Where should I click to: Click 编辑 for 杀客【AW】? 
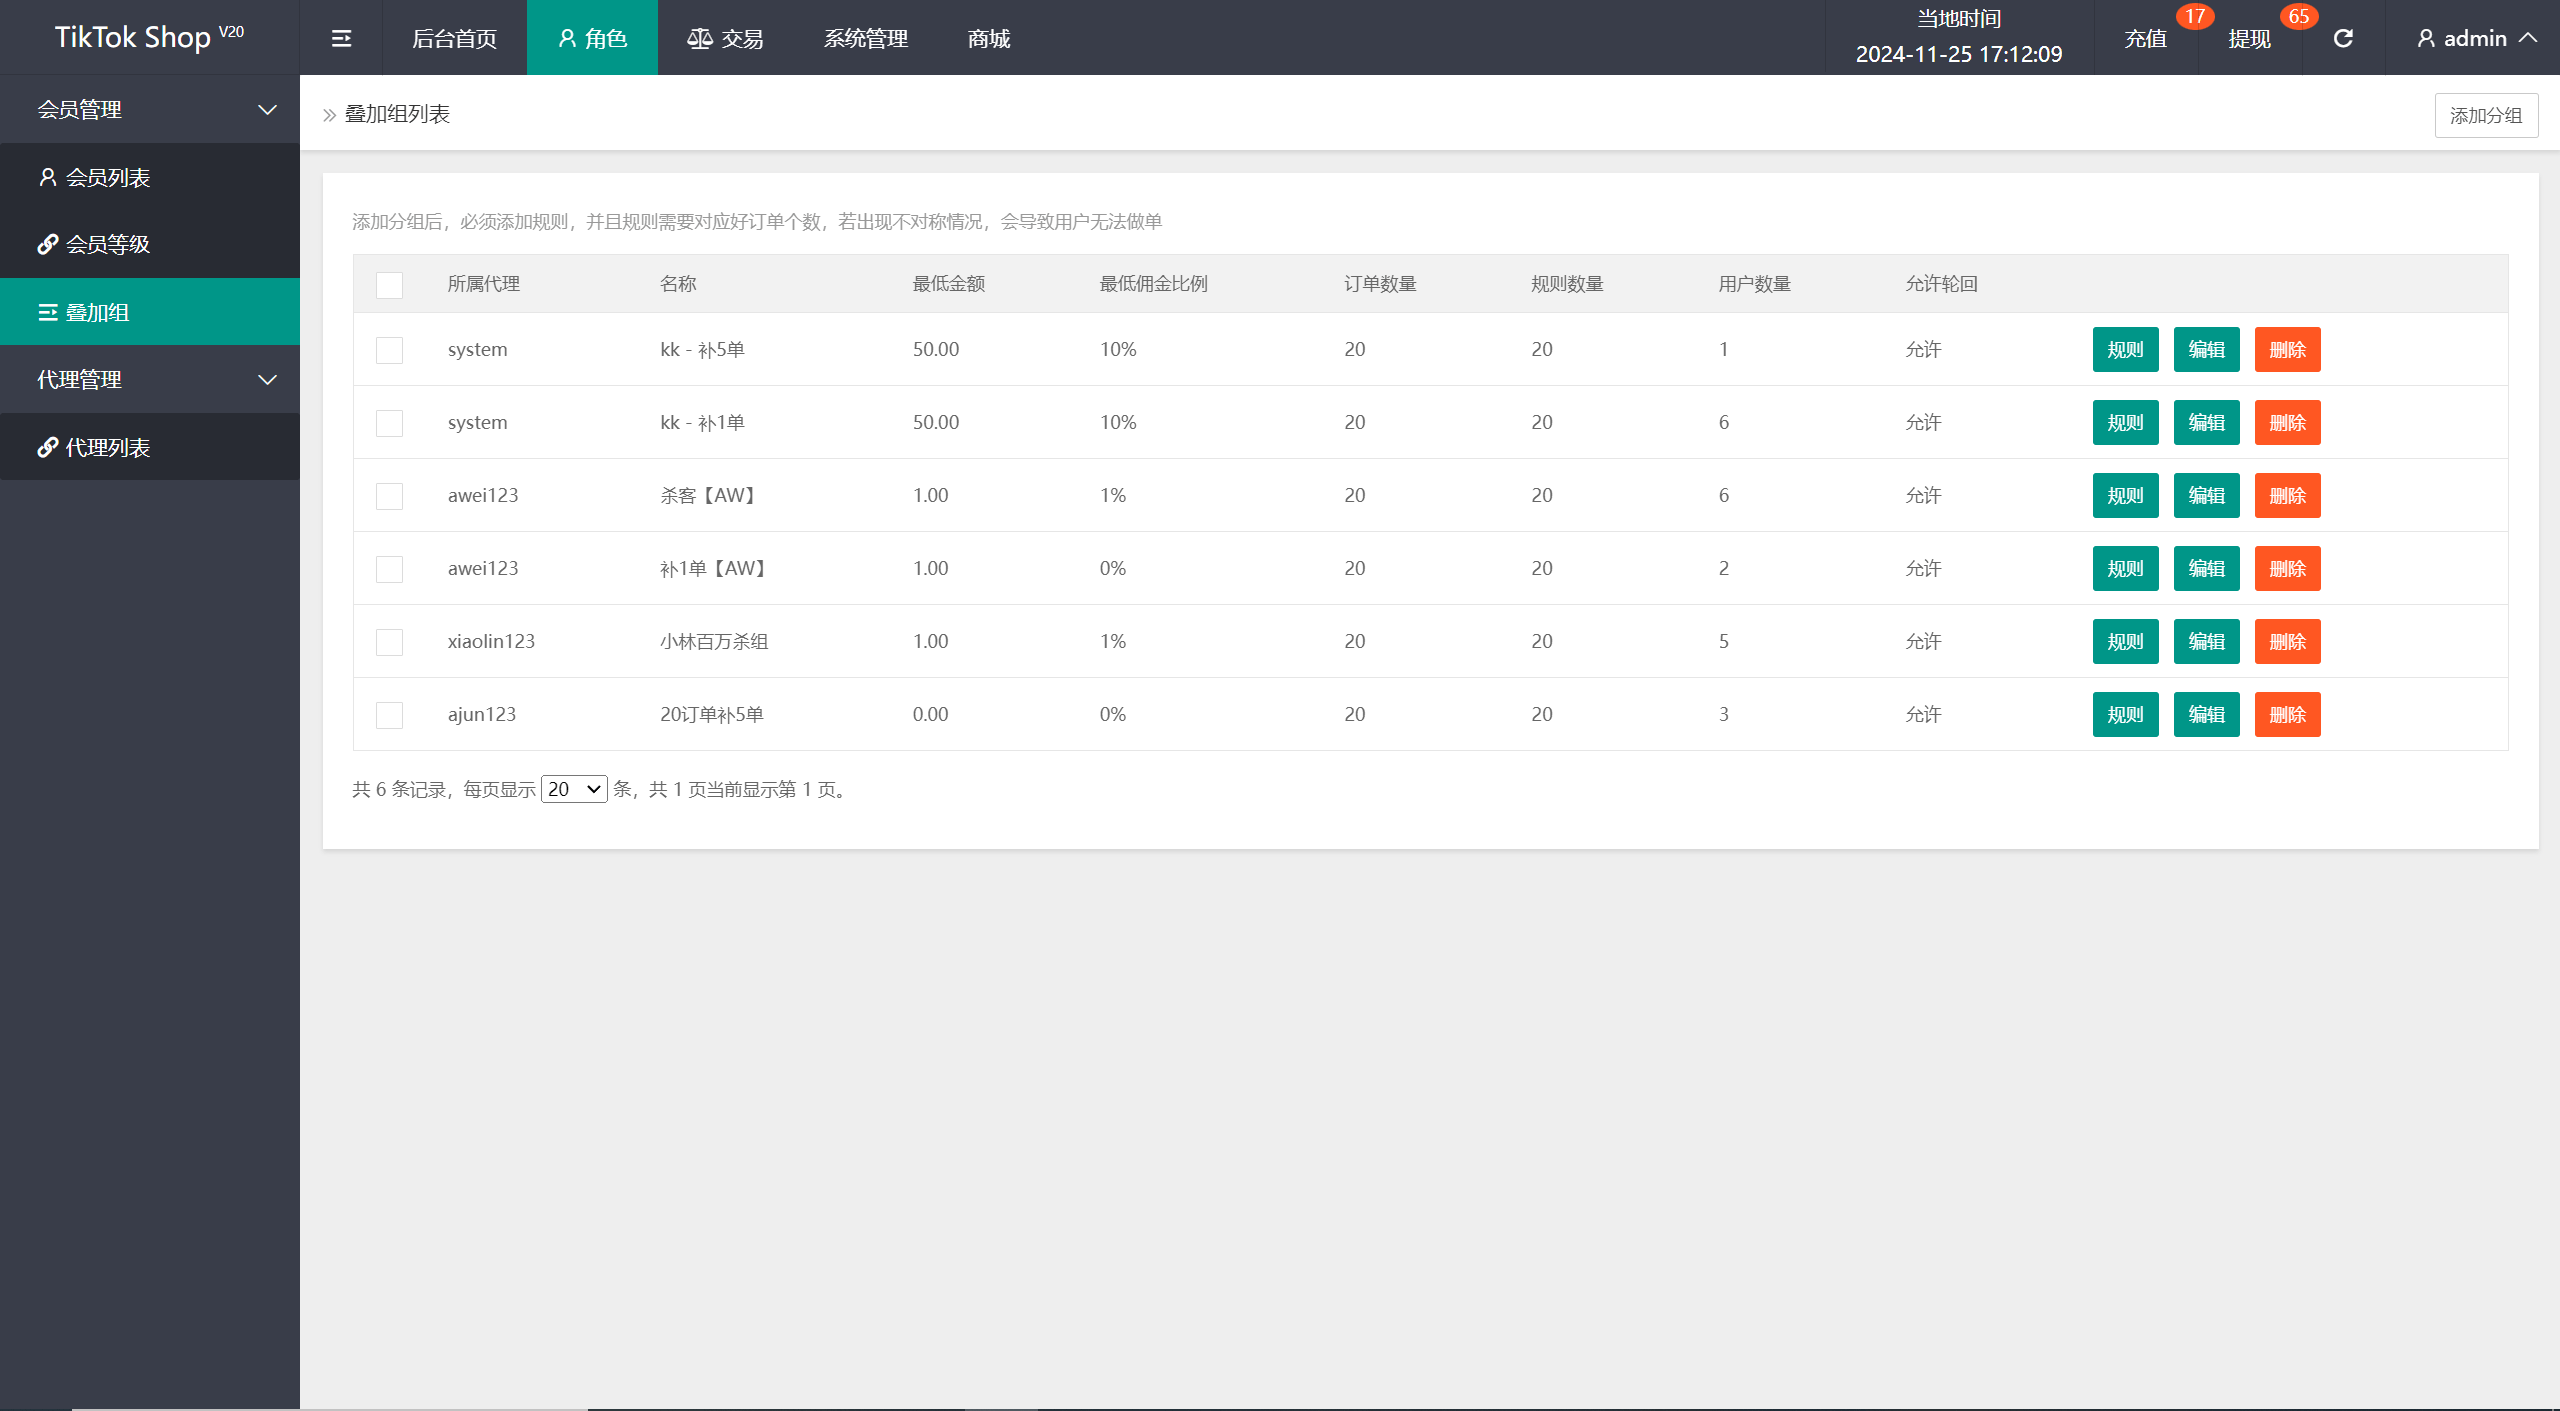(x=2206, y=495)
